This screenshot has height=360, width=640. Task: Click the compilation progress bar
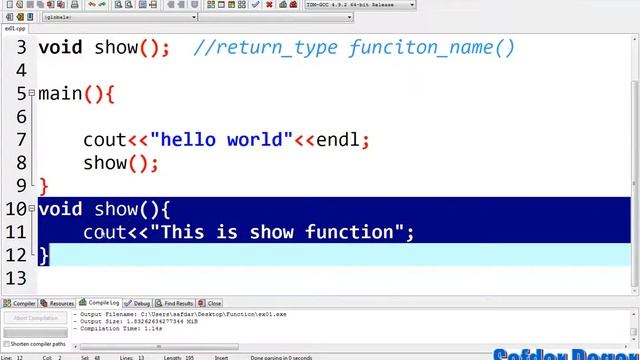[x=36, y=332]
